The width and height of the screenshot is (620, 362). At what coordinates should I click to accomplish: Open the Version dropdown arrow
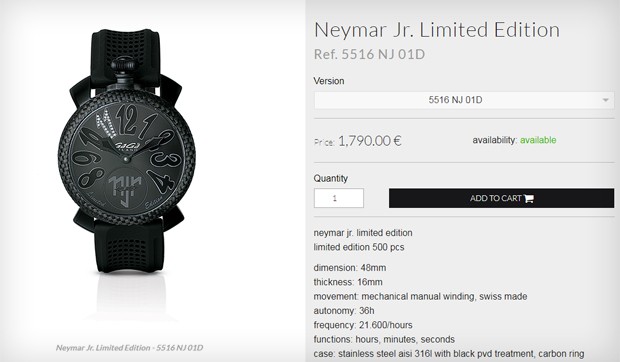(x=605, y=100)
